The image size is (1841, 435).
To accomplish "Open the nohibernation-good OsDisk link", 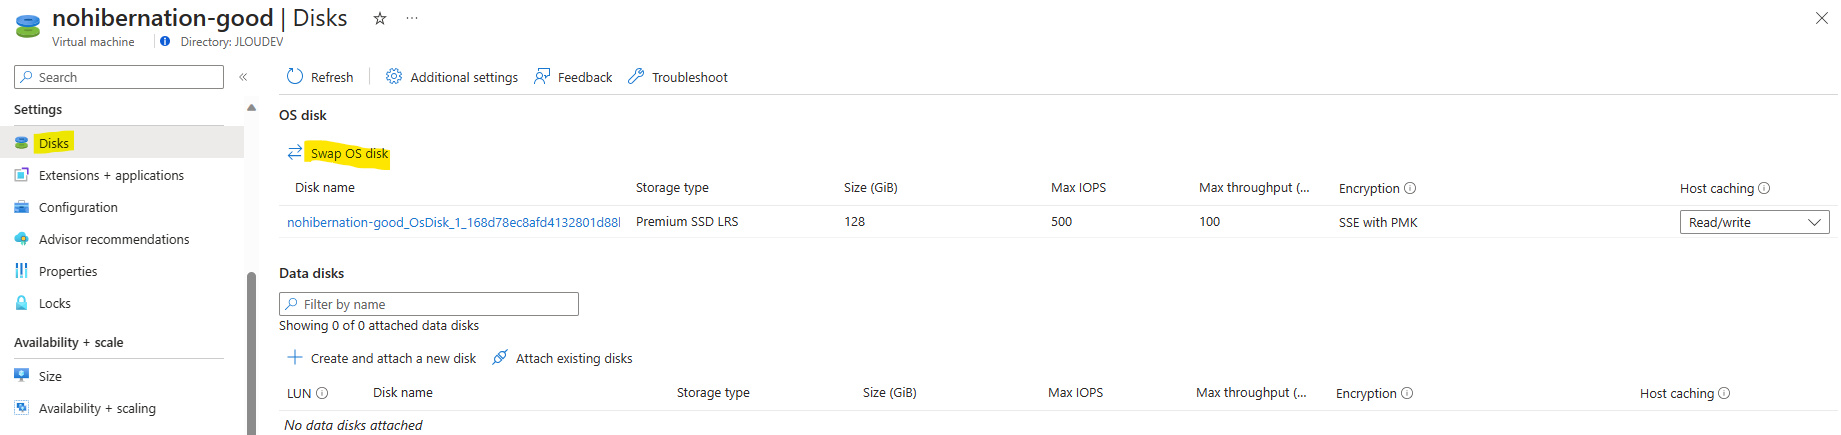I will click(453, 222).
